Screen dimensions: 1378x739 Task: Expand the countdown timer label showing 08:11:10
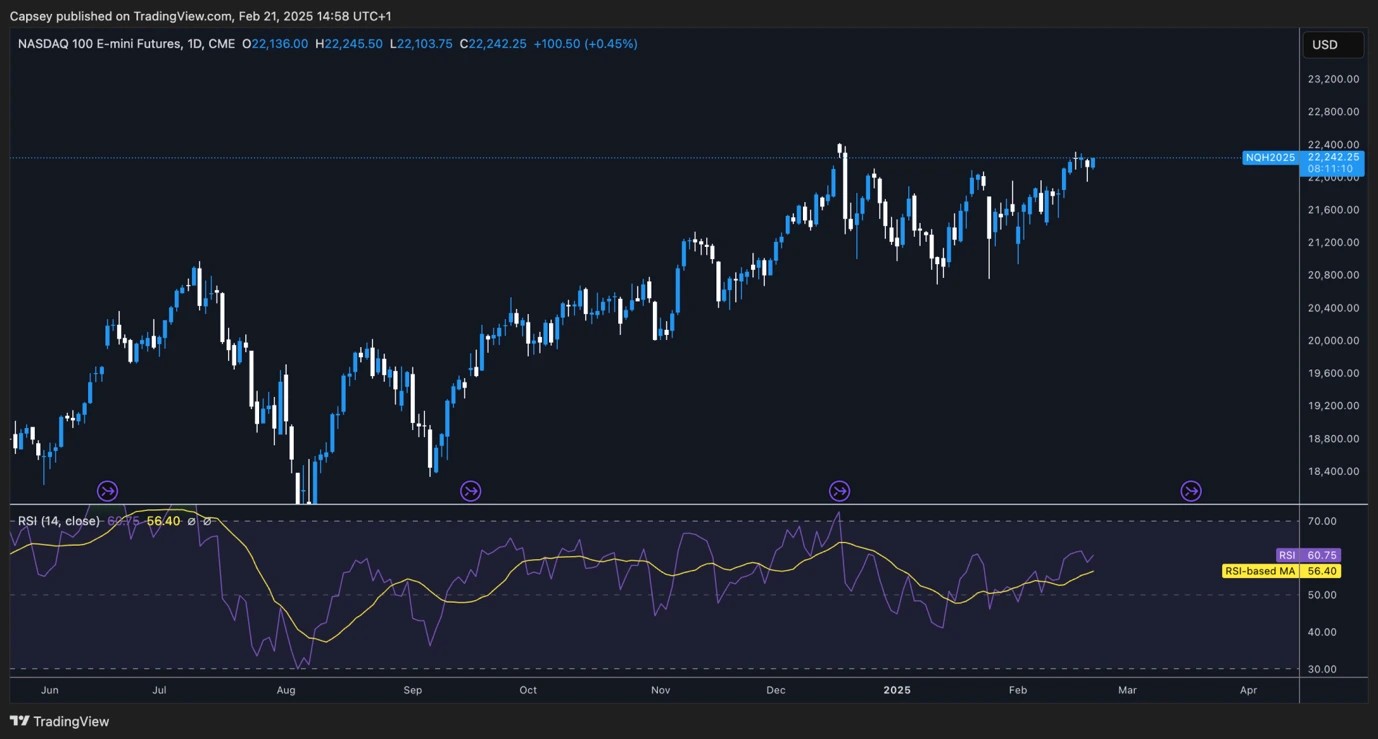[1332, 168]
